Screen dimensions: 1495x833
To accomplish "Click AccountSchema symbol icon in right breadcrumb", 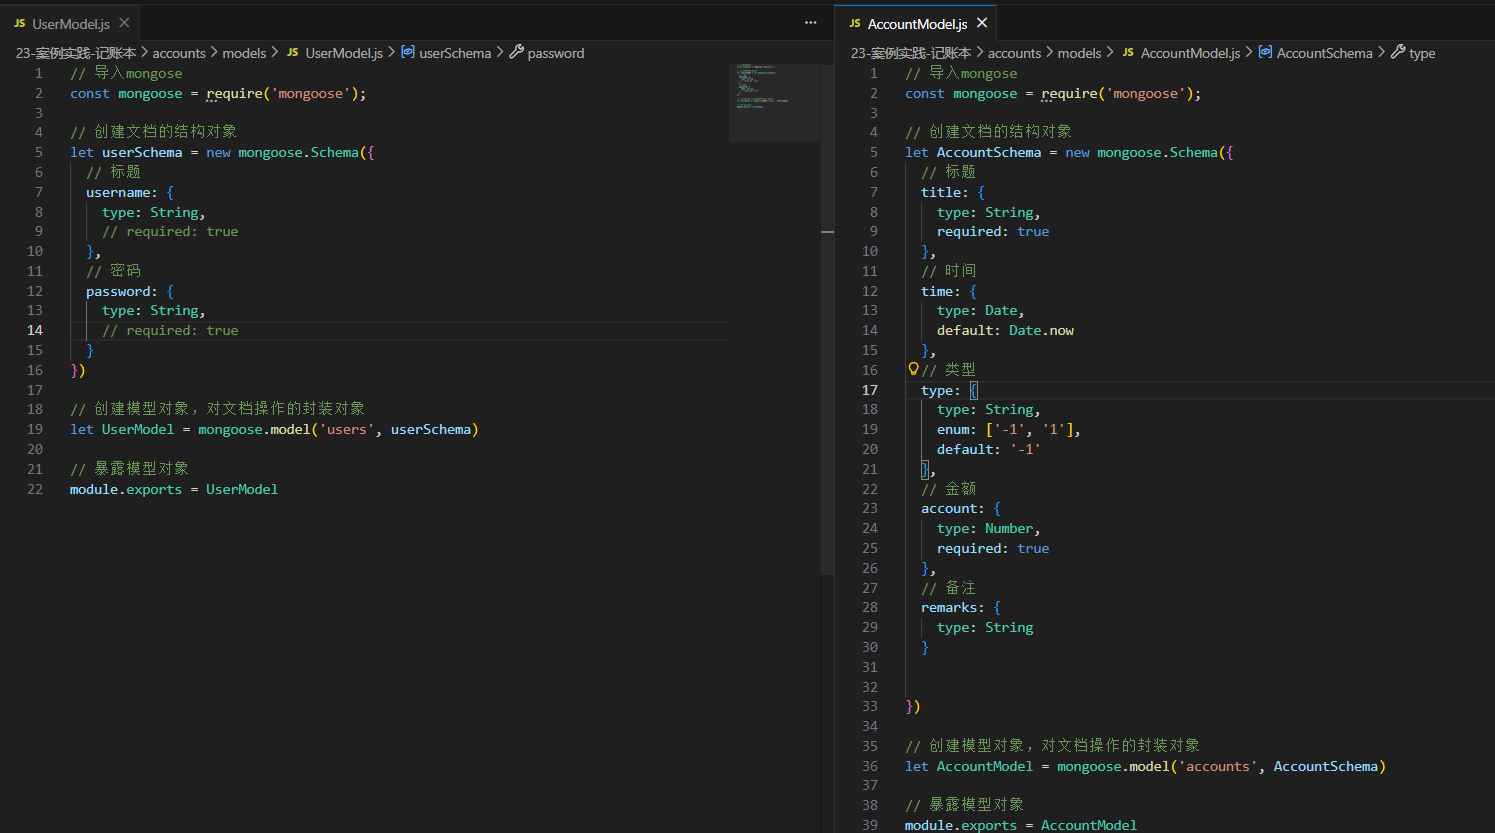I will point(1265,52).
